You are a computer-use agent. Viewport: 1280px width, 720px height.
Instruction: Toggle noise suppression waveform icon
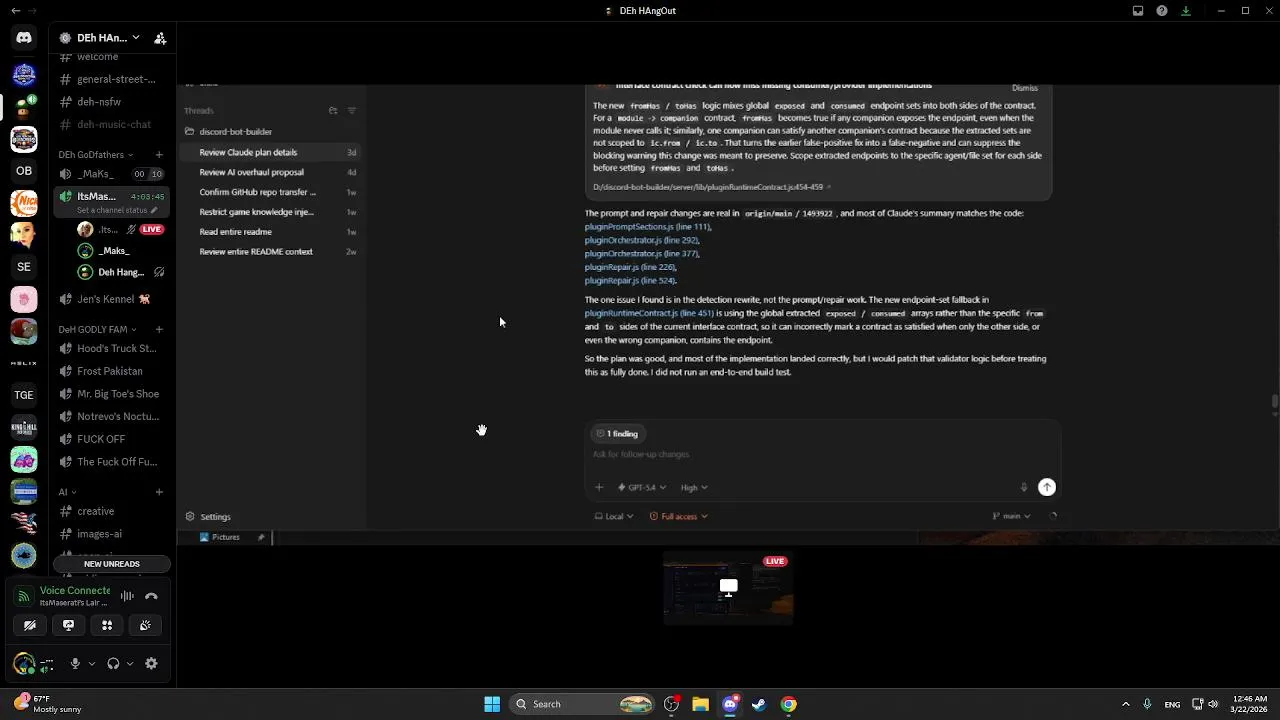coord(127,596)
